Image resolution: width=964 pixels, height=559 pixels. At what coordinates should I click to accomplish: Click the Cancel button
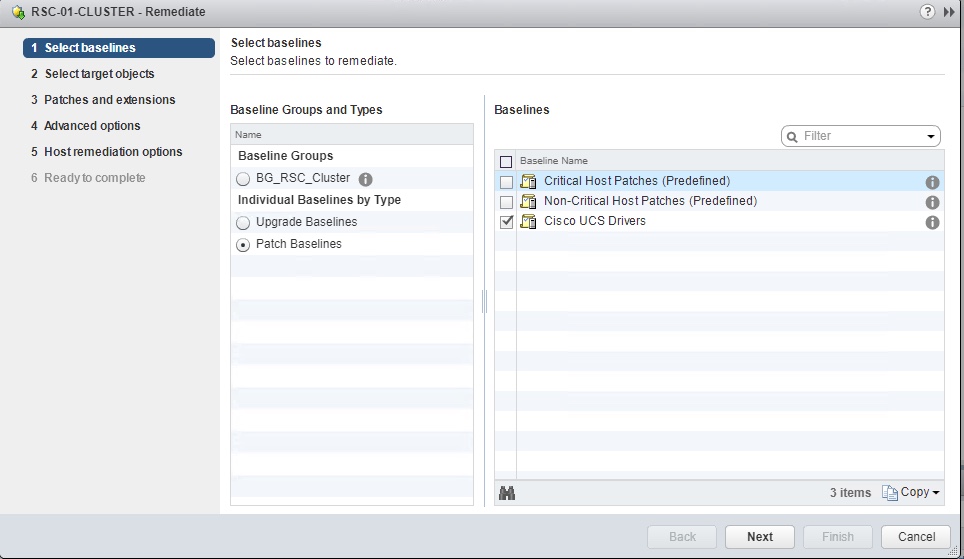pos(916,537)
